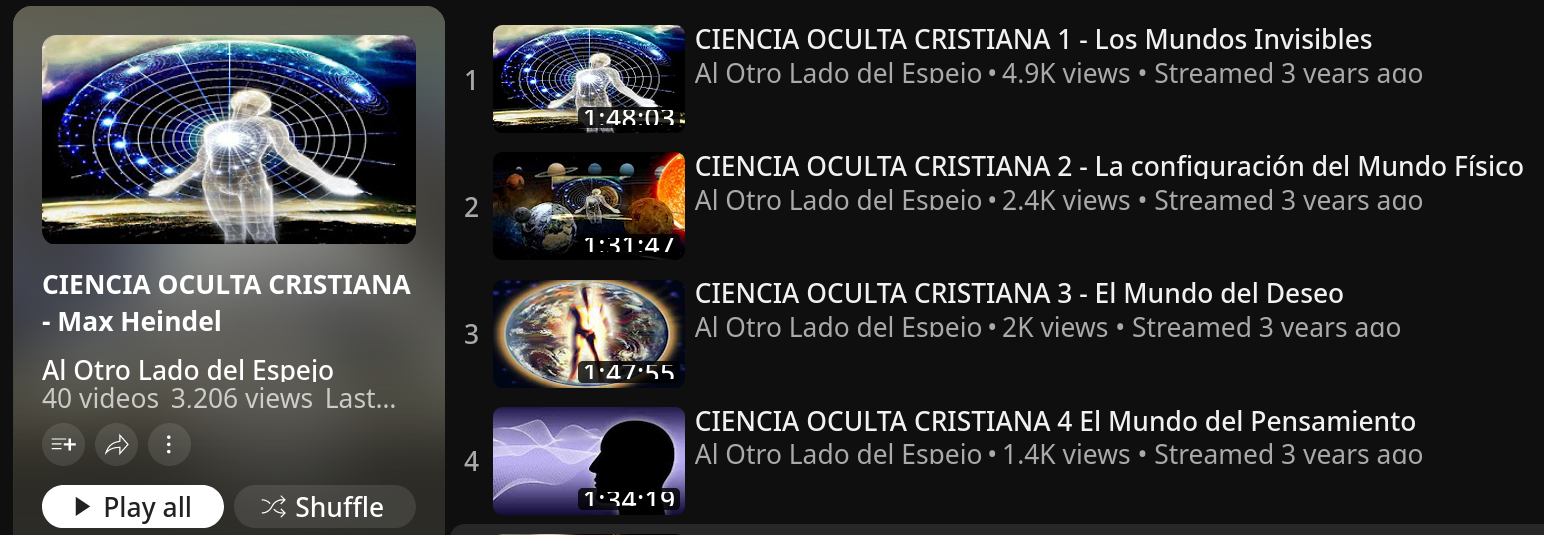Click title CIENCIA OCULTA CRISTIANA 4
The width and height of the screenshot is (1544, 535).
tap(1055, 421)
